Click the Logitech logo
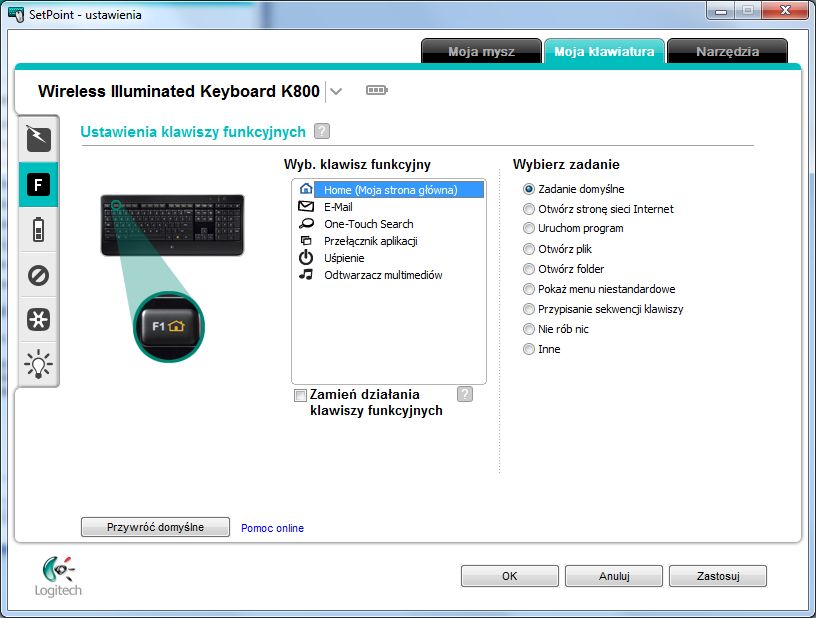 click(58, 576)
